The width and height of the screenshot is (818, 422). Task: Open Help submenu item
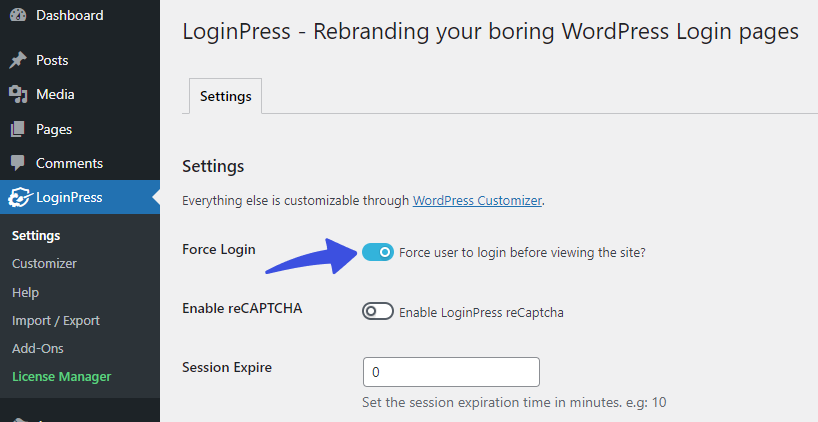26,293
